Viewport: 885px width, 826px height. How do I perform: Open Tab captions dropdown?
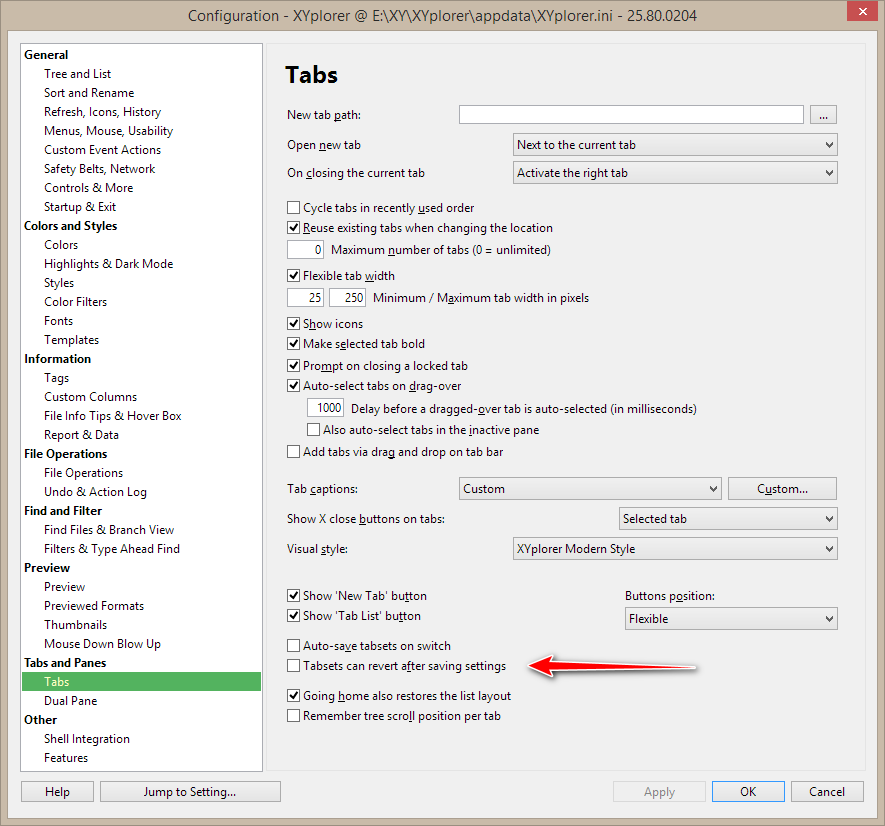590,489
